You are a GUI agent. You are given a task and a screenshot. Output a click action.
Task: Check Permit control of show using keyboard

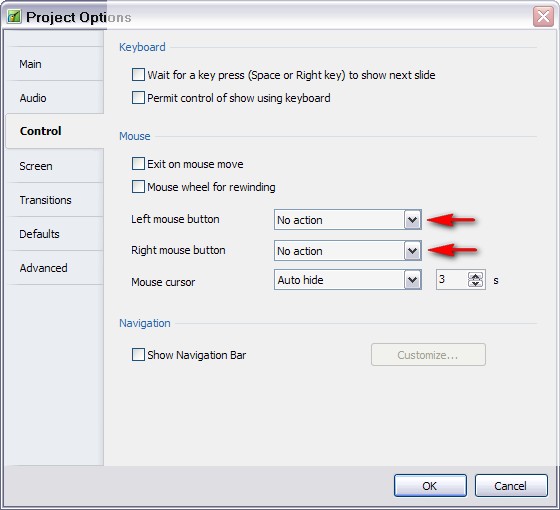point(138,98)
